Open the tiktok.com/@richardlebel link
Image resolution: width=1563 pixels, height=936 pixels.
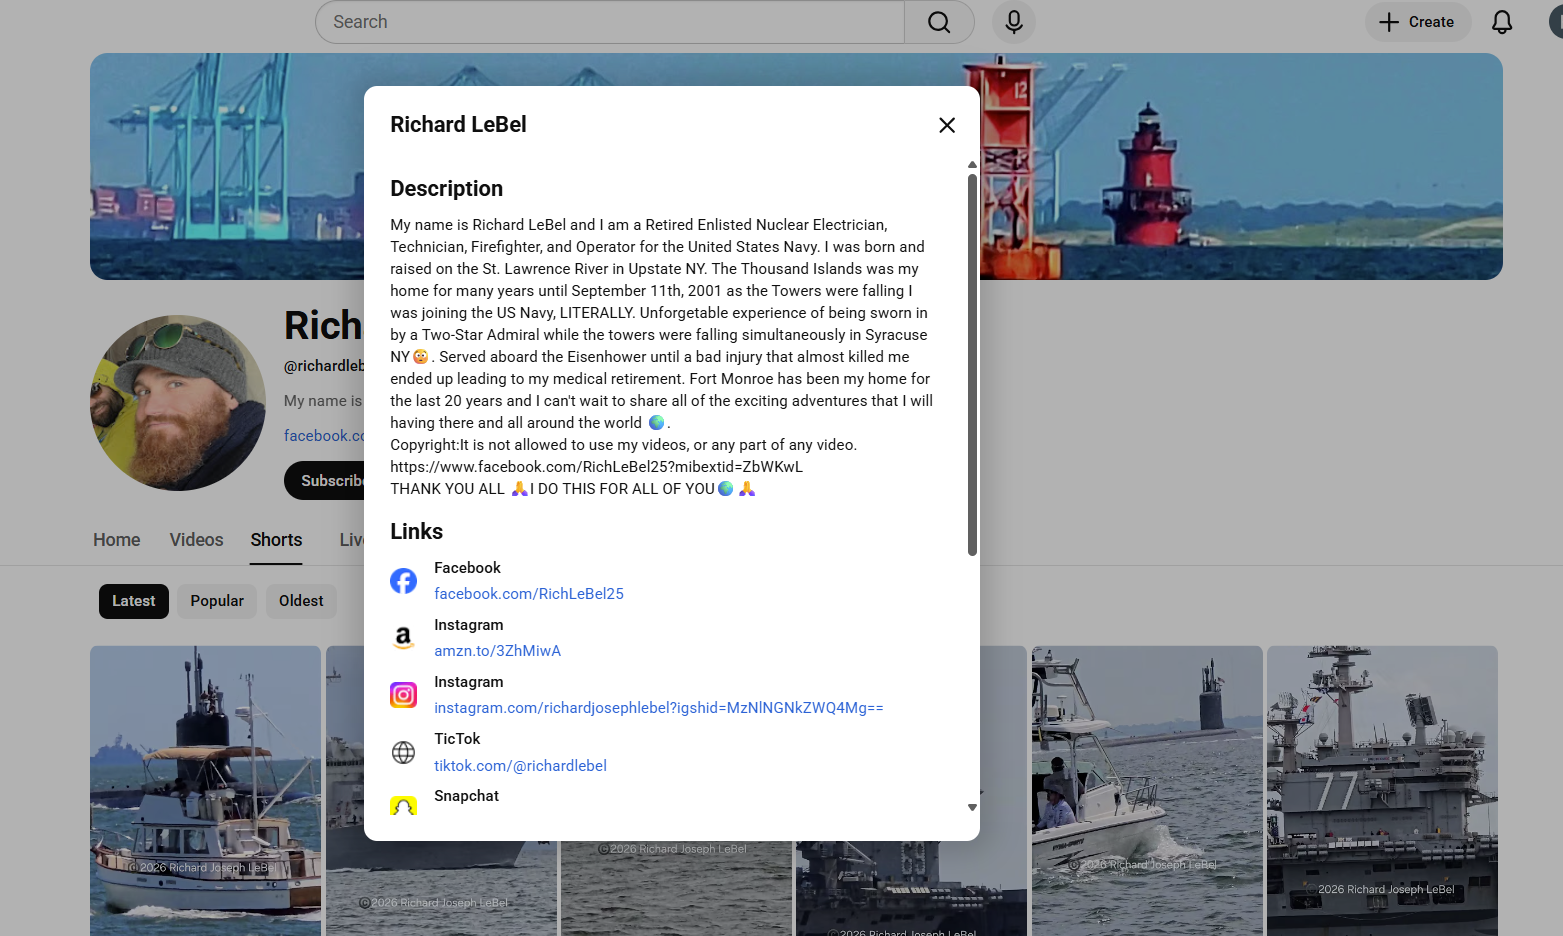pyautogui.click(x=520, y=766)
